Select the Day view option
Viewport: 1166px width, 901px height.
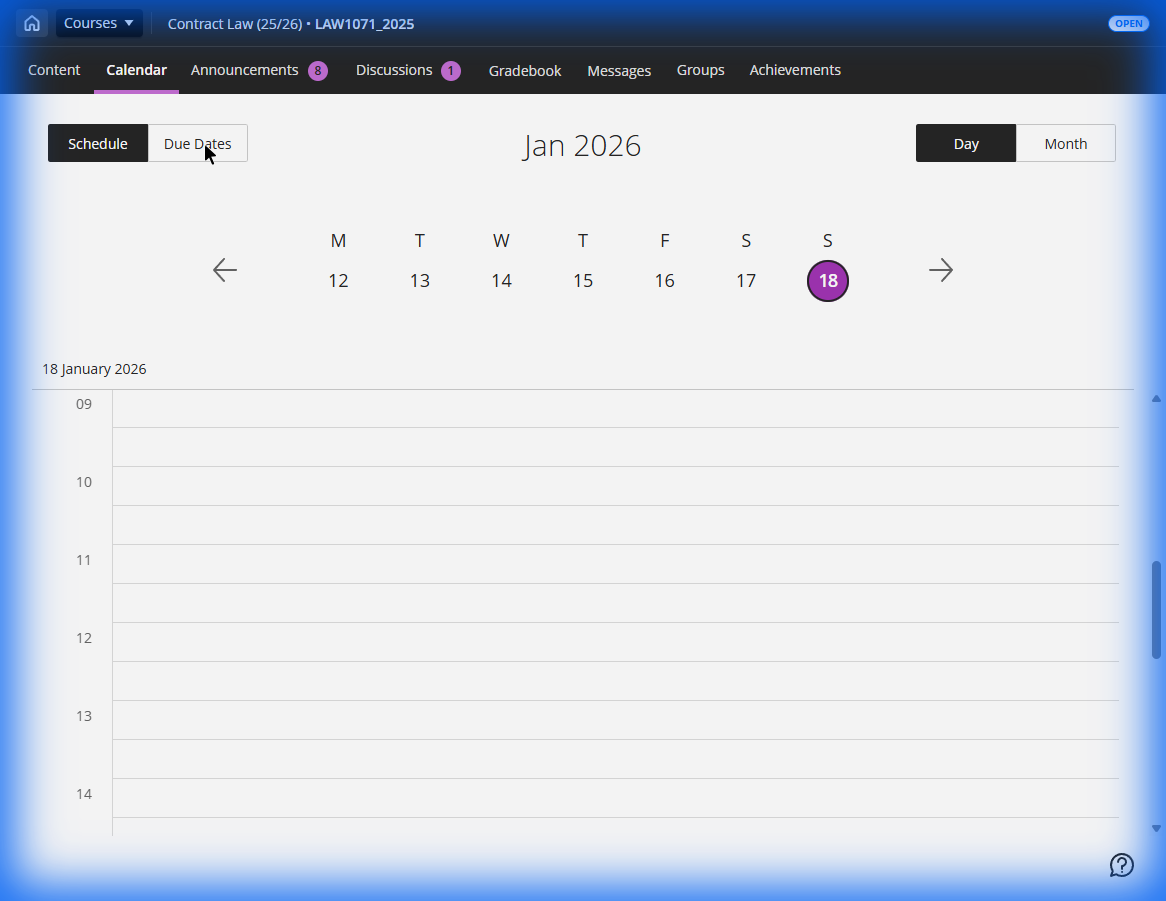pos(965,143)
